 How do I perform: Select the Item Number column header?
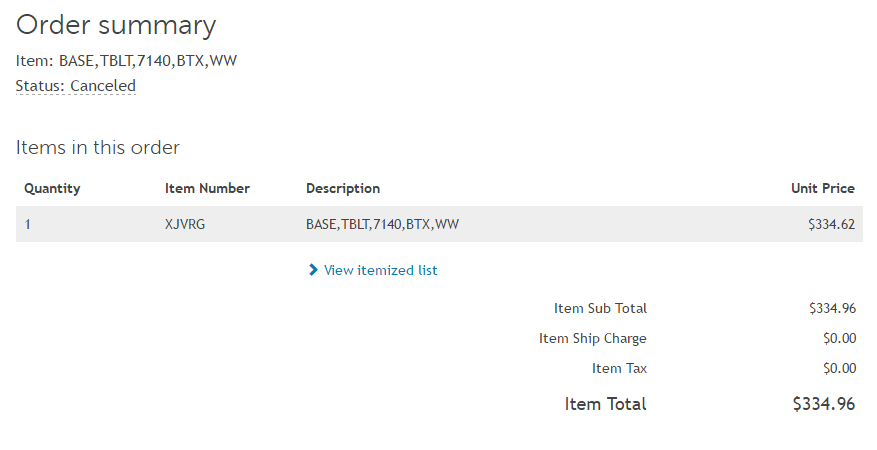click(207, 188)
